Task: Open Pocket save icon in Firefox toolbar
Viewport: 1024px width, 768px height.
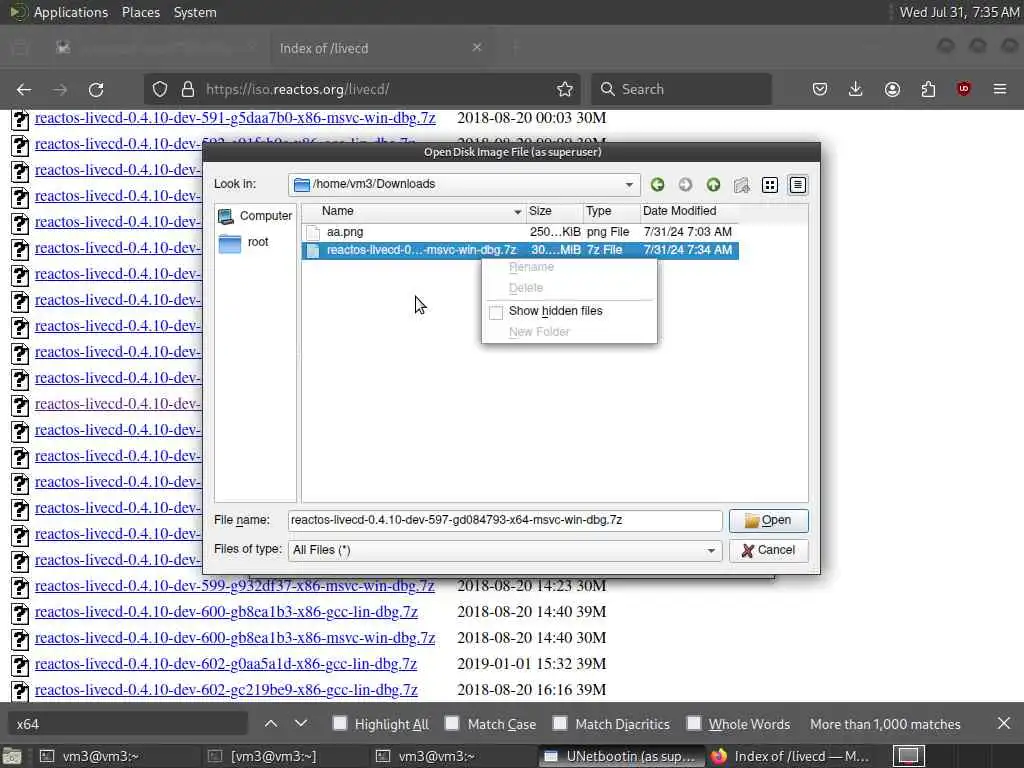Action: click(820, 89)
